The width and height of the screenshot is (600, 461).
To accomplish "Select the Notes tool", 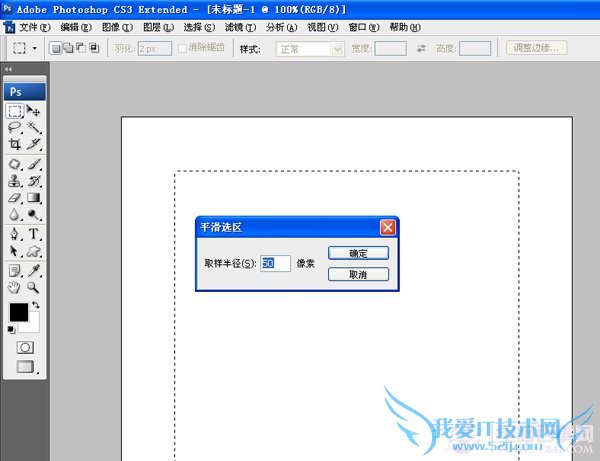I will coord(15,271).
